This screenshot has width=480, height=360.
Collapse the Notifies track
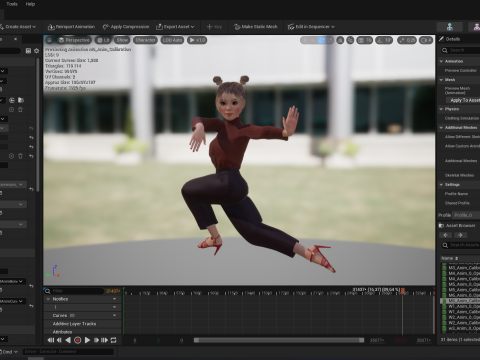[48, 299]
